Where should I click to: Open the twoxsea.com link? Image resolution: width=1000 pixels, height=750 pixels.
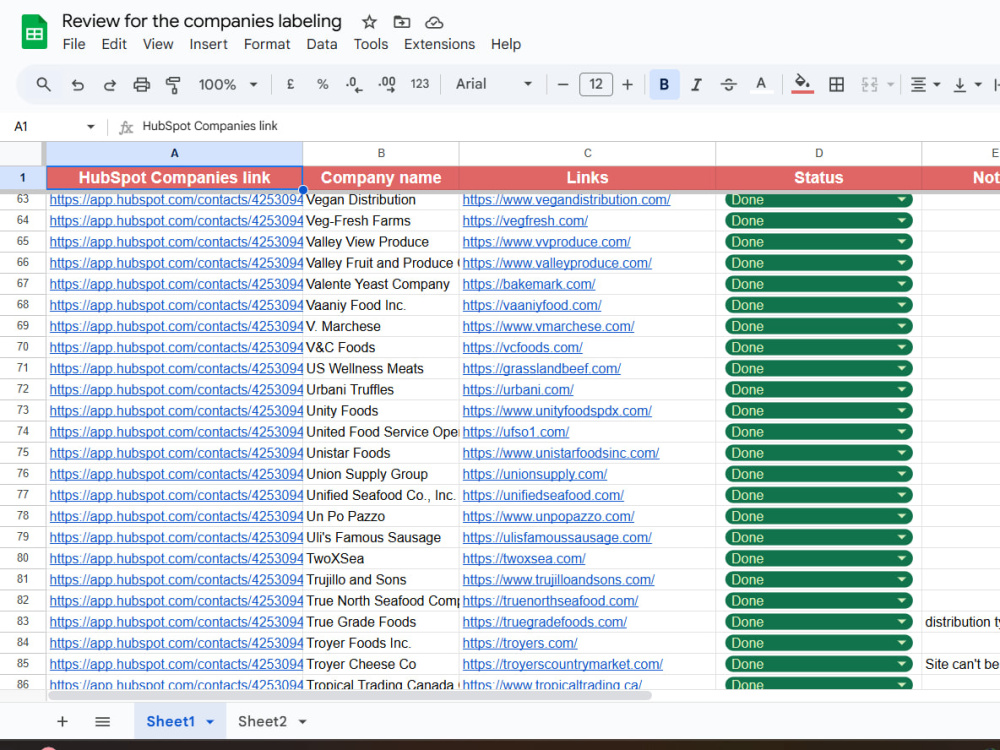524,559
